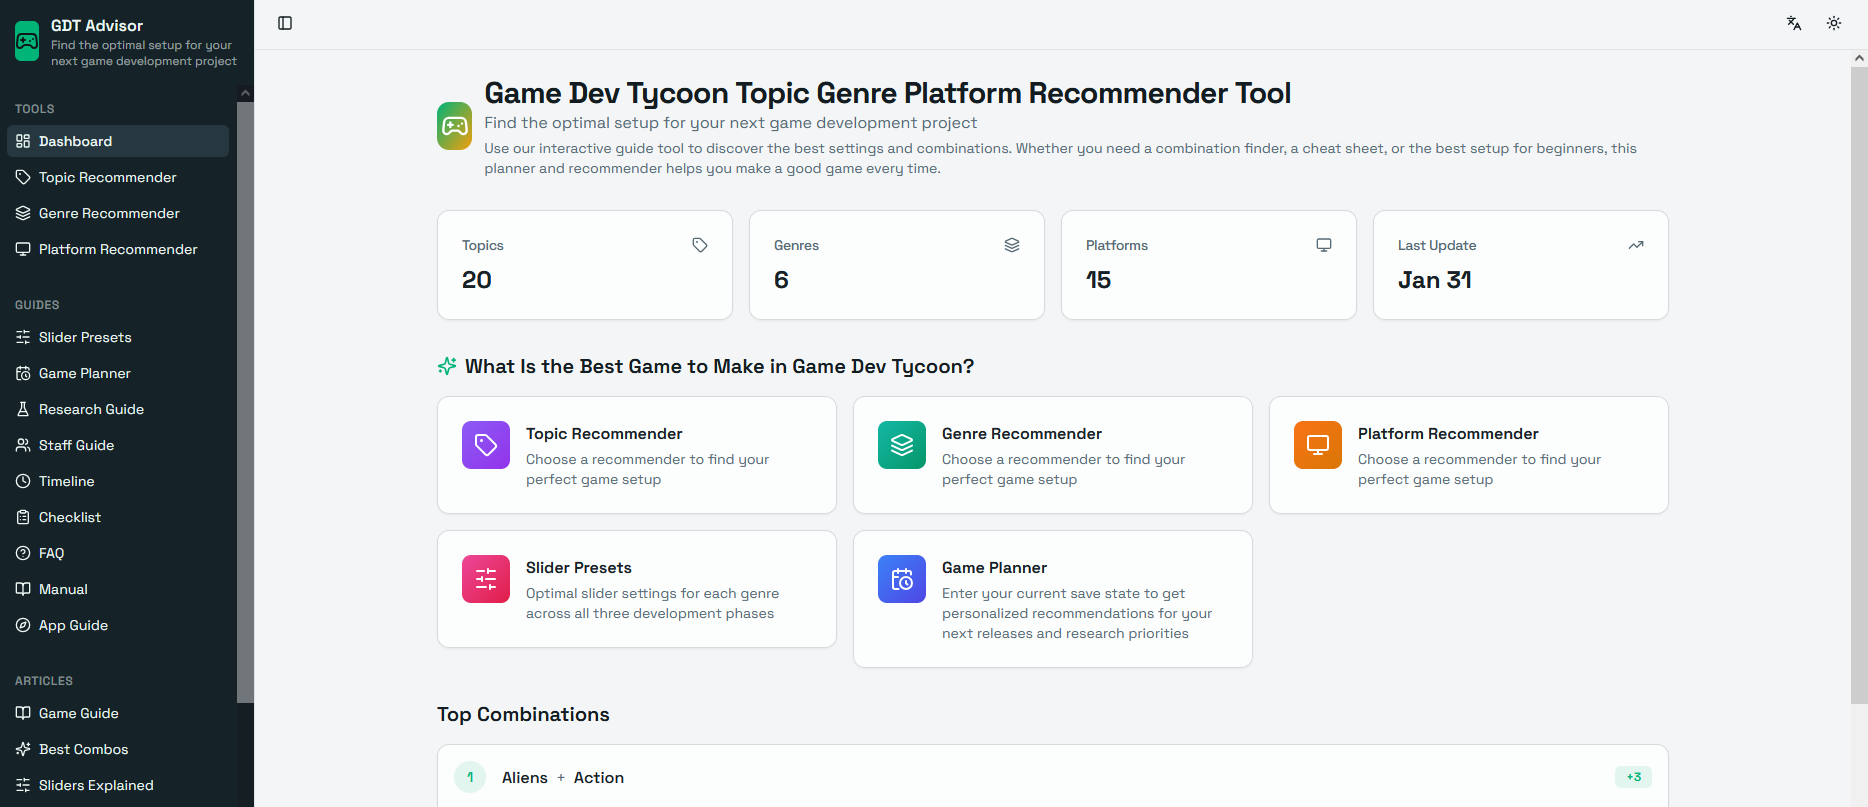The width and height of the screenshot is (1868, 807).
Task: Click the Timeline clock icon
Action: [23, 481]
